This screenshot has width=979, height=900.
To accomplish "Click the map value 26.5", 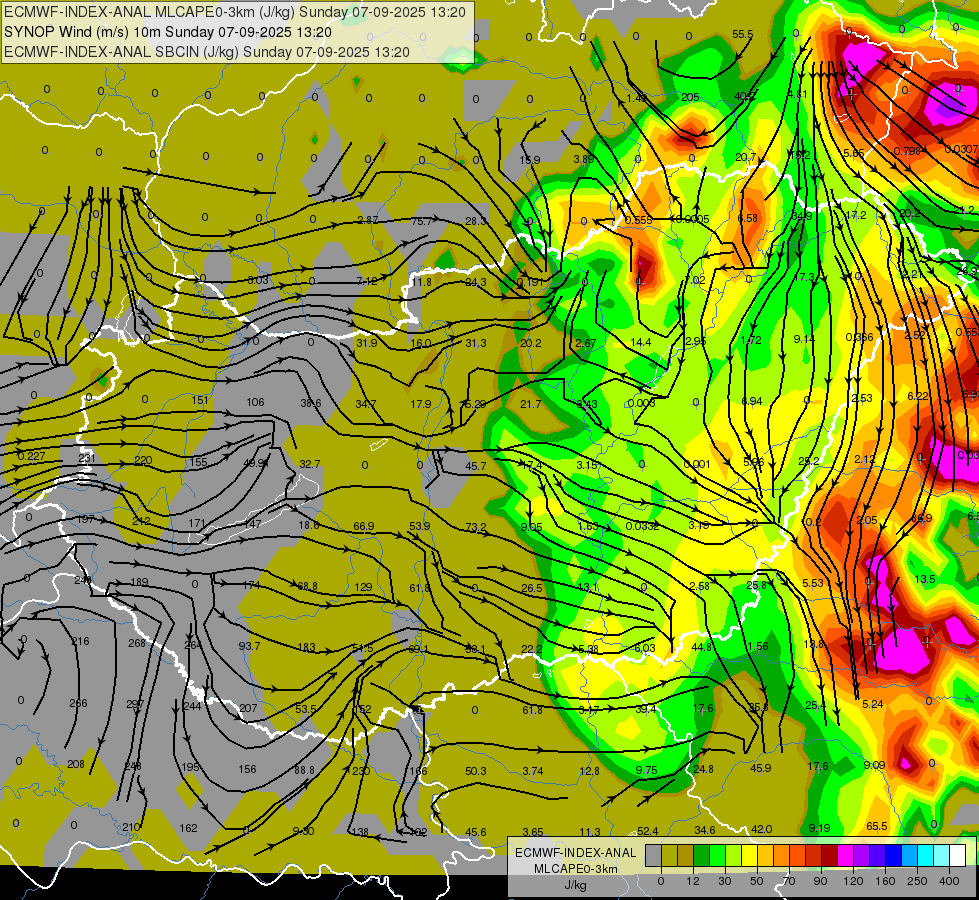I will coord(531,588).
